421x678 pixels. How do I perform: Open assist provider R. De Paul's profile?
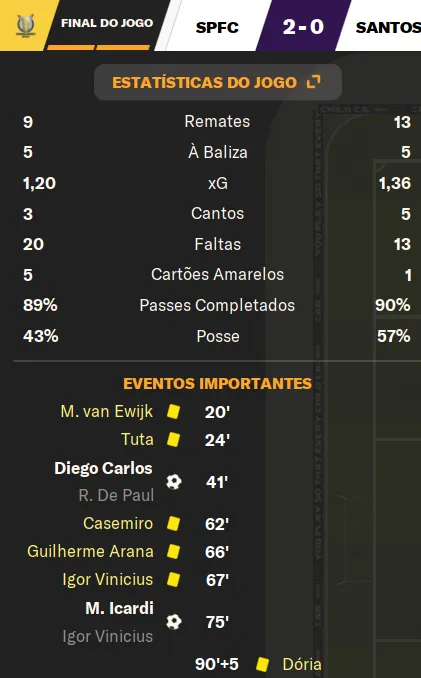(x=116, y=496)
